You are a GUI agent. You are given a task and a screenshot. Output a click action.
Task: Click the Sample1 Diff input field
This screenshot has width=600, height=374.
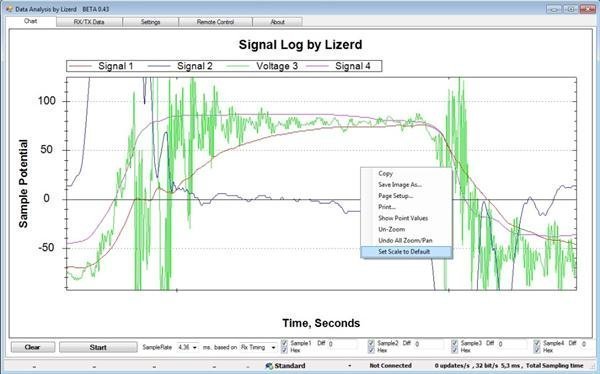tap(342, 344)
